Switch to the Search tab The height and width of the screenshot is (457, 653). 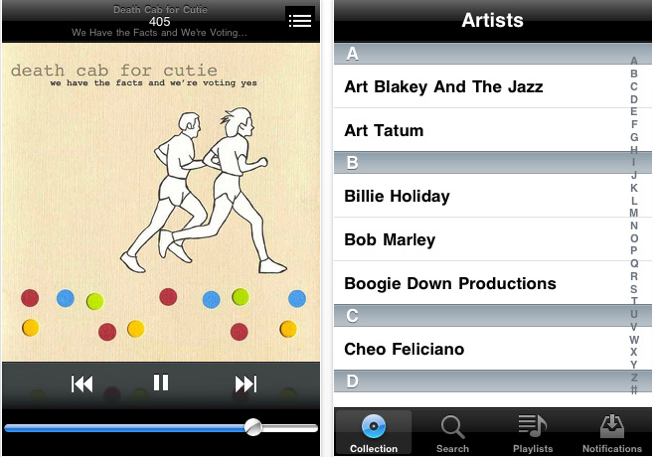pos(453,432)
